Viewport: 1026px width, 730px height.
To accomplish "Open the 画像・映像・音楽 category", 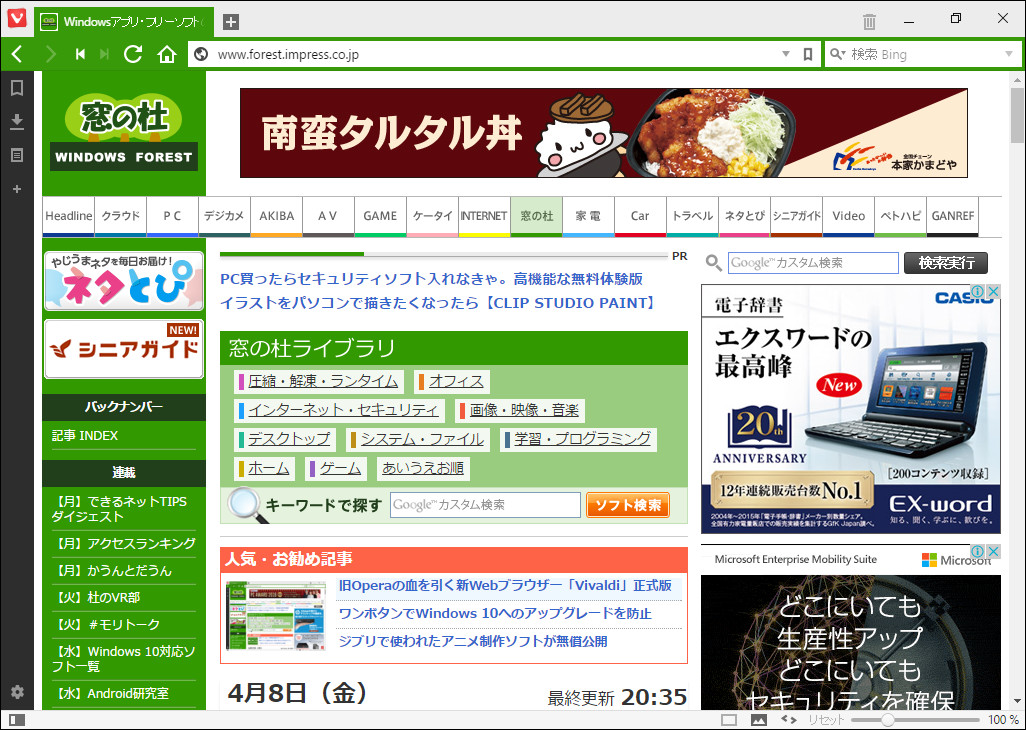I will tap(520, 410).
